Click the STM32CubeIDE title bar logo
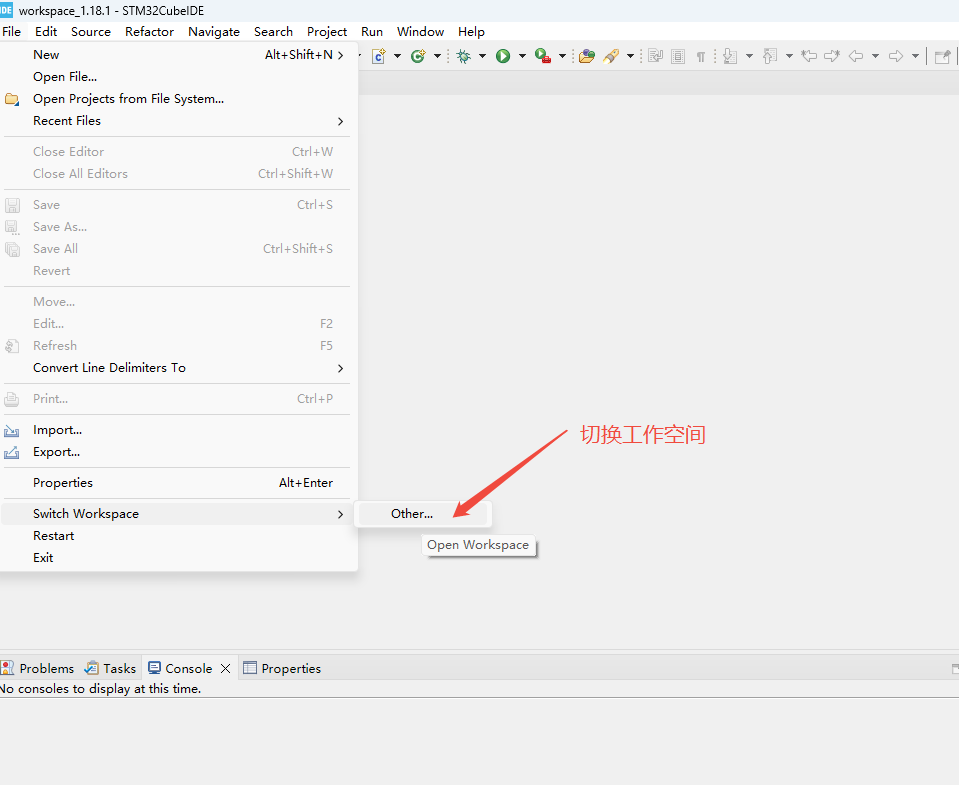Image resolution: width=959 pixels, height=785 pixels. [x=6, y=10]
